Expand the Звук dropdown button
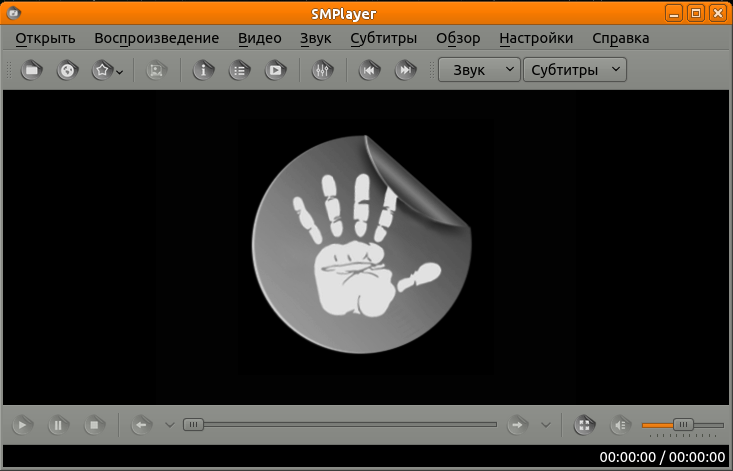The width and height of the screenshot is (733, 471). click(479, 70)
